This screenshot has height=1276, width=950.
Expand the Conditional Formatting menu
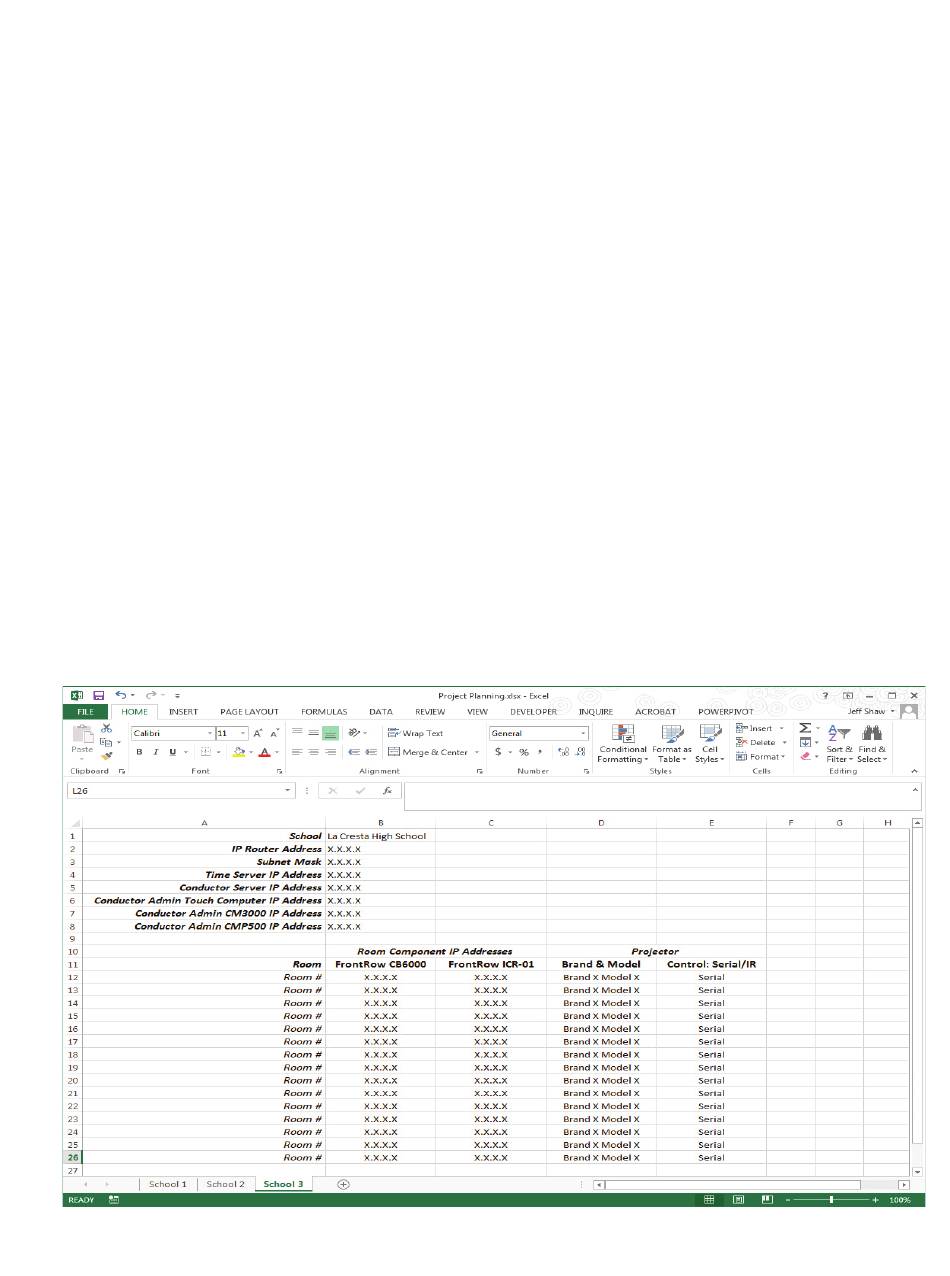[x=623, y=744]
